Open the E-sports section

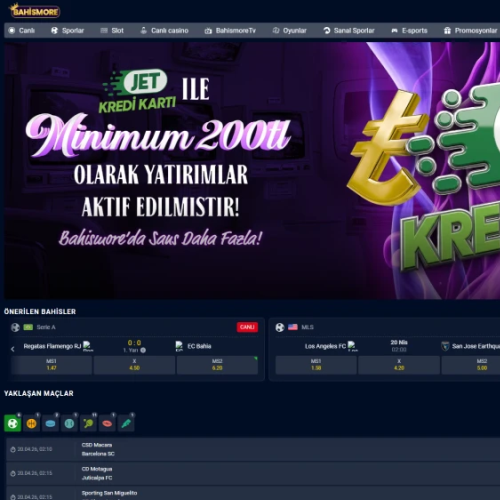click(409, 31)
